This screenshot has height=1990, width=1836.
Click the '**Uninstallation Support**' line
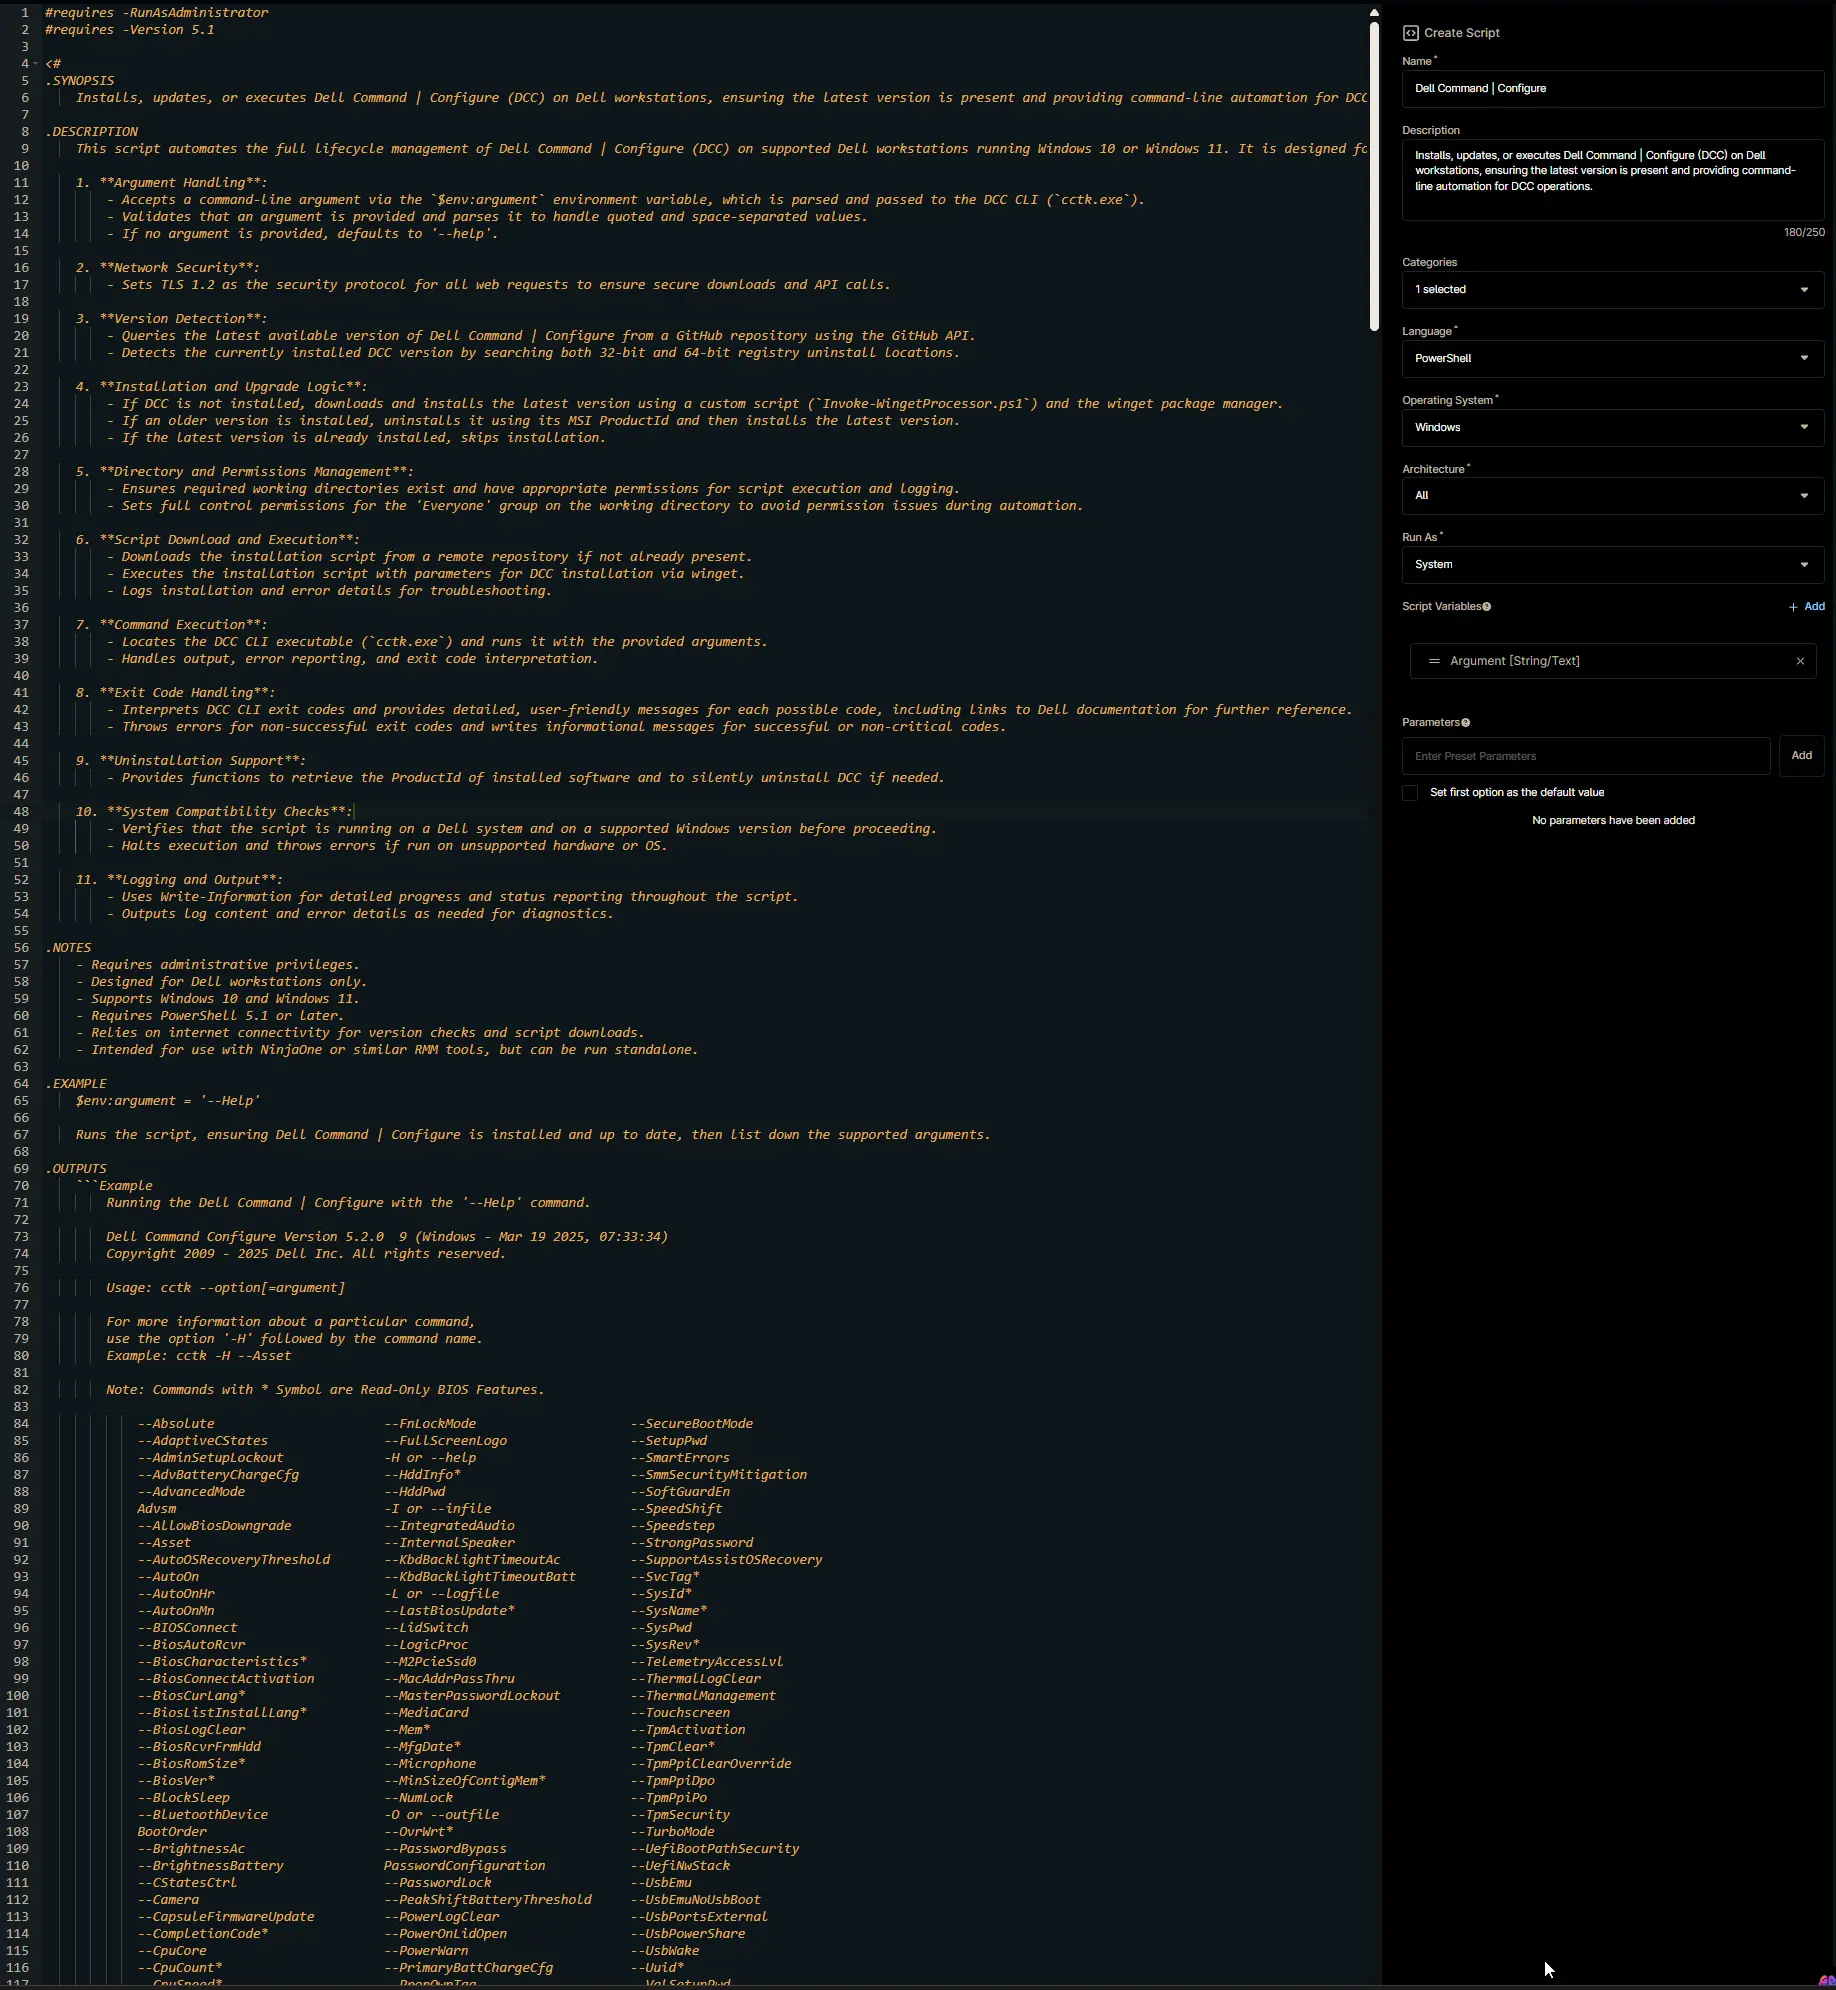click(x=191, y=761)
